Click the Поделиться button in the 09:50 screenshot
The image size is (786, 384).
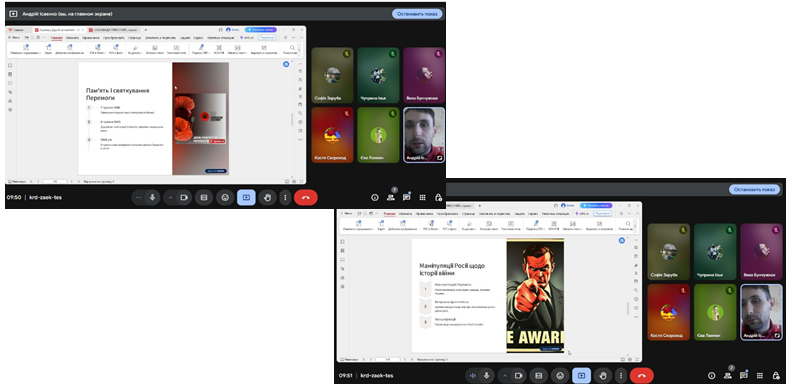tap(267, 38)
